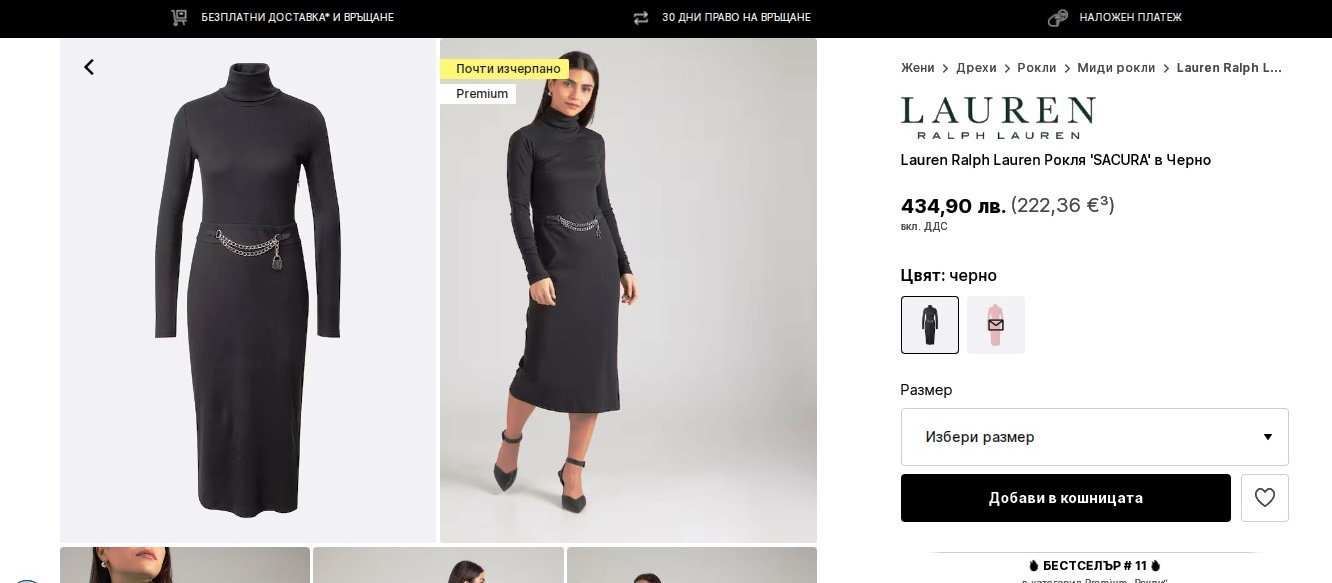
Task: Open the model-wearing-dress photo
Action: click(x=628, y=300)
